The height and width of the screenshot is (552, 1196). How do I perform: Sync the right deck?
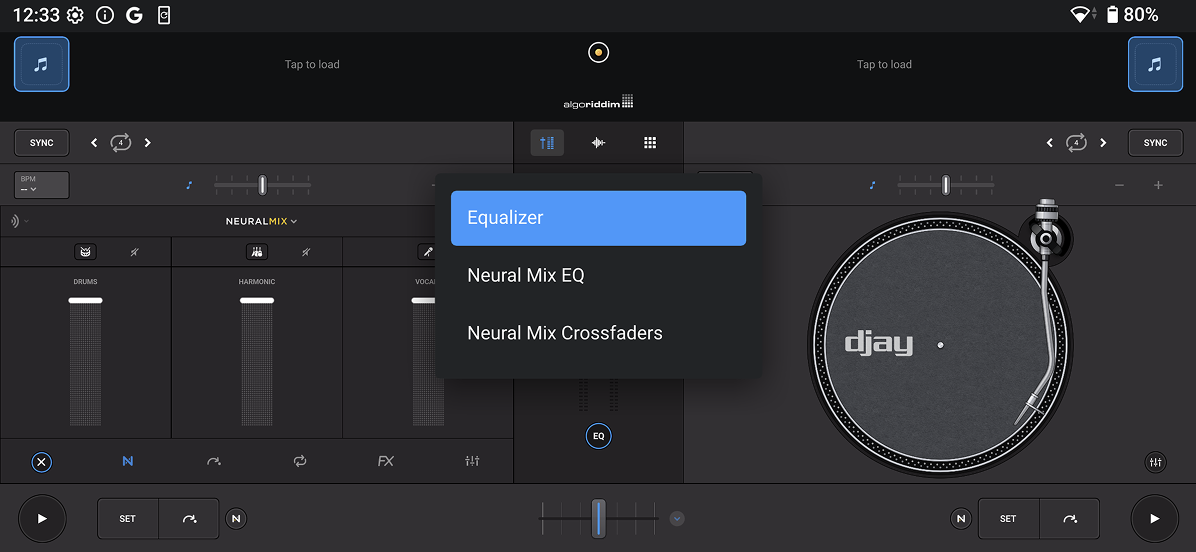click(x=1155, y=143)
